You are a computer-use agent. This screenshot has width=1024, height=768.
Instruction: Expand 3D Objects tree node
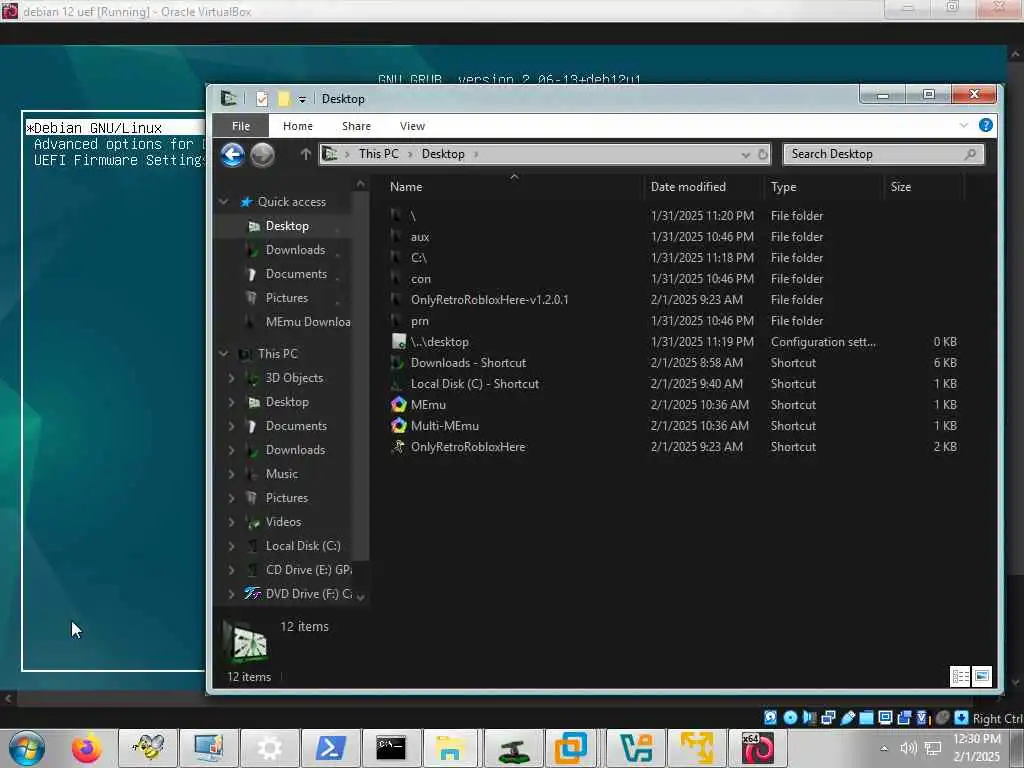coord(231,377)
